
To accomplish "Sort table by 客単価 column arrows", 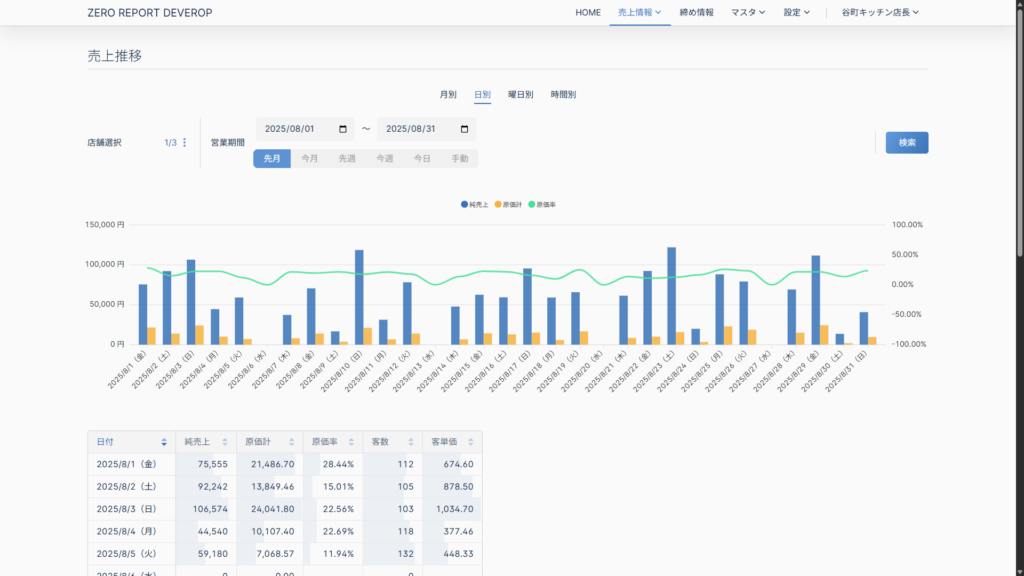I will point(470,442).
